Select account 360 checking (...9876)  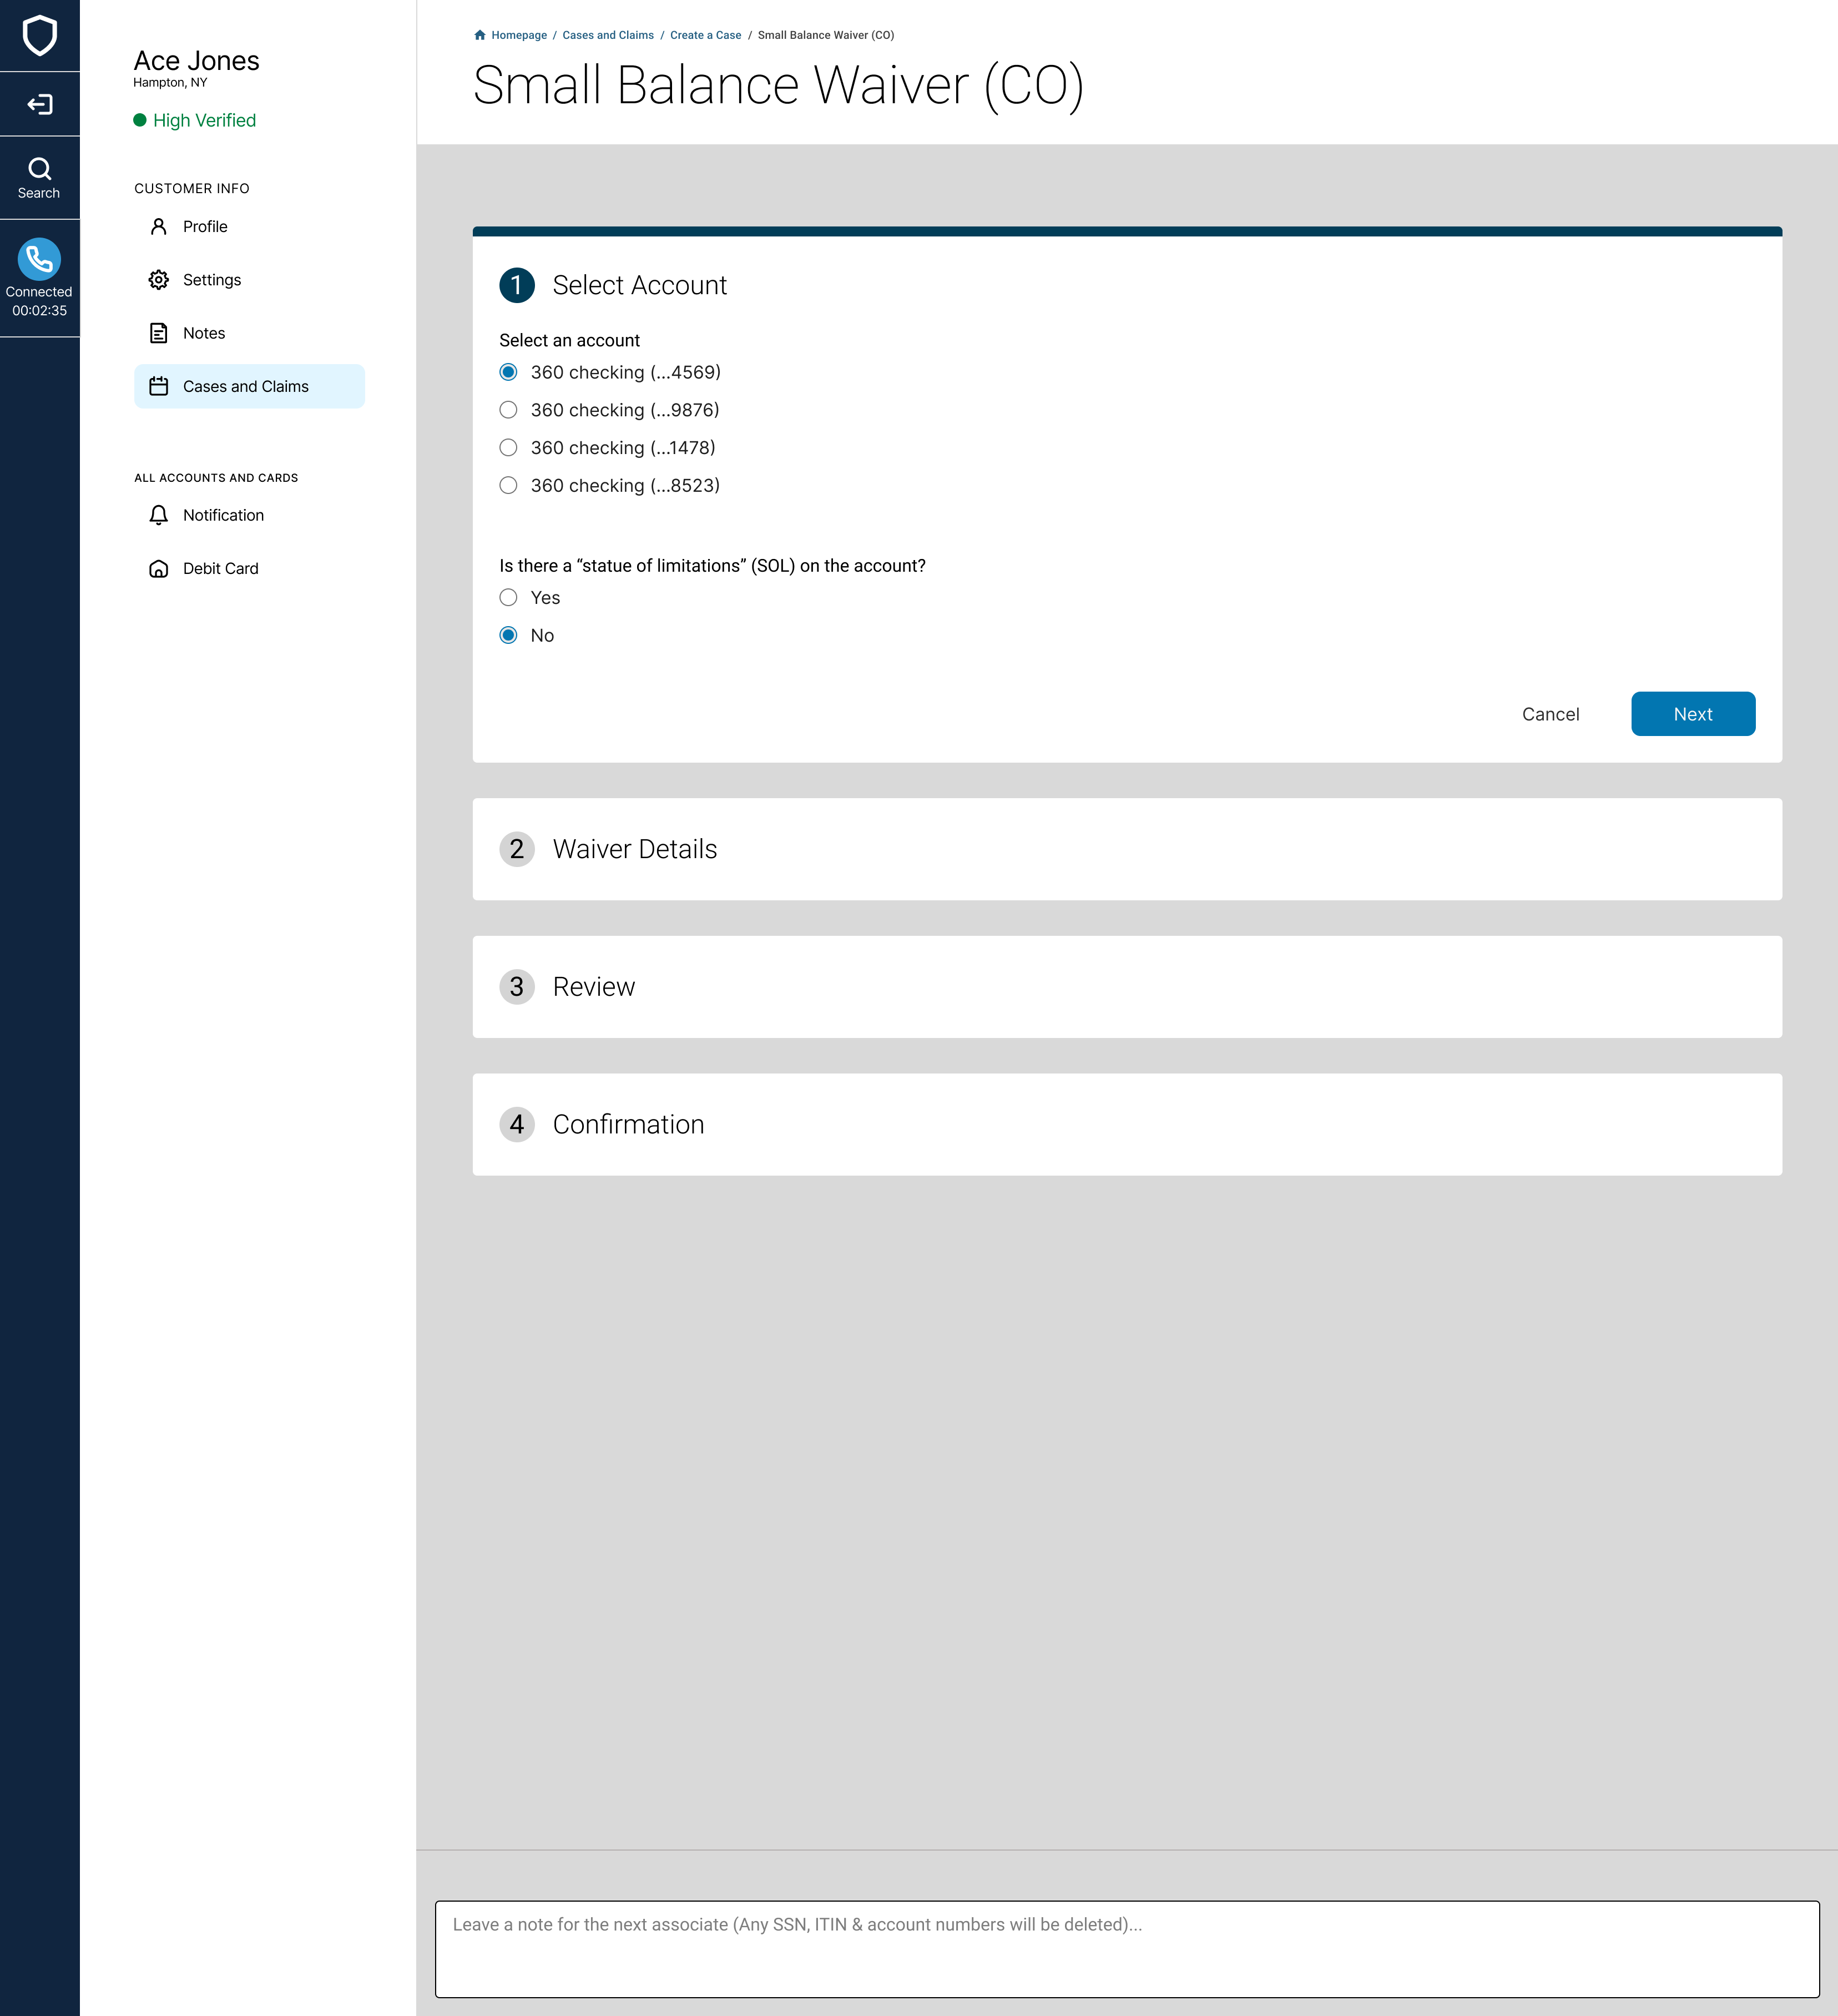(508, 410)
